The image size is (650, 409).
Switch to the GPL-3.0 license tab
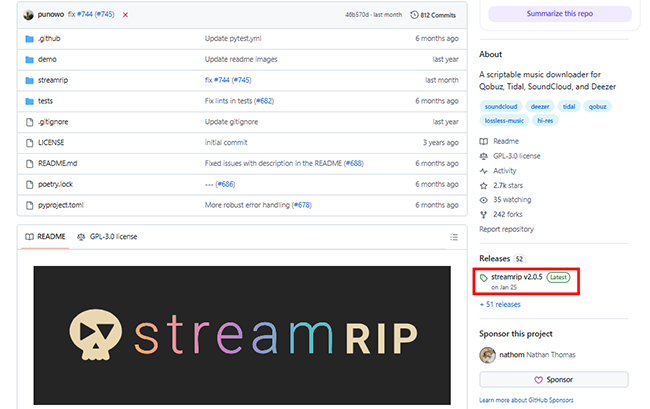coord(107,237)
